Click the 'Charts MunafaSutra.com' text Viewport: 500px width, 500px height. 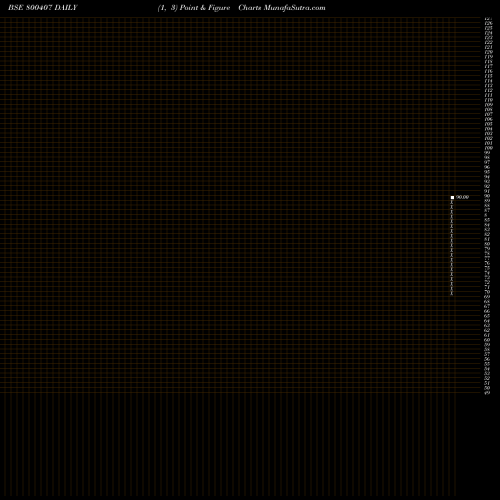[x=282, y=8]
